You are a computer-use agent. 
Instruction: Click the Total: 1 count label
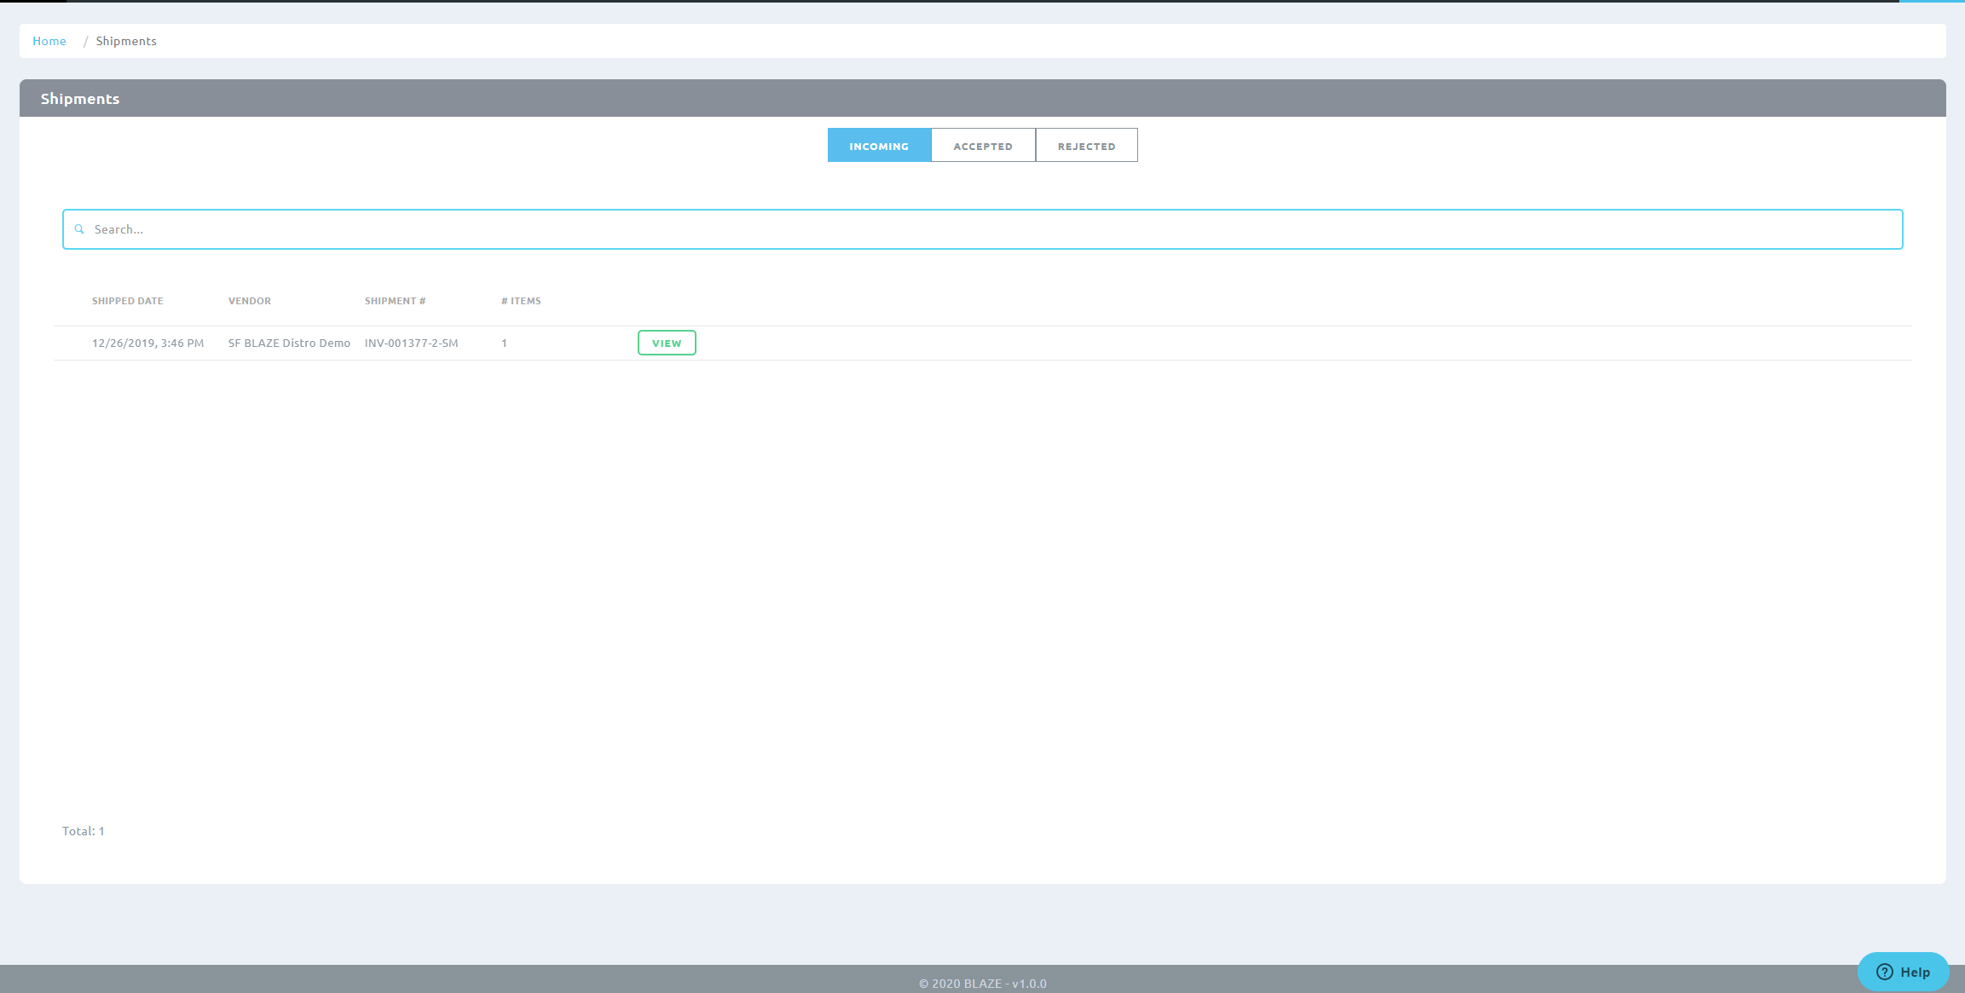click(83, 831)
